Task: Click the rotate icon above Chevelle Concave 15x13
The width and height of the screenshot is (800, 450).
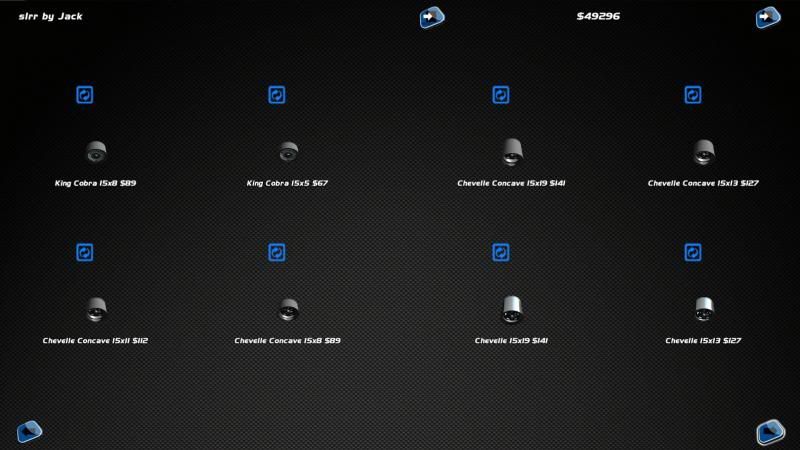Action: click(692, 95)
